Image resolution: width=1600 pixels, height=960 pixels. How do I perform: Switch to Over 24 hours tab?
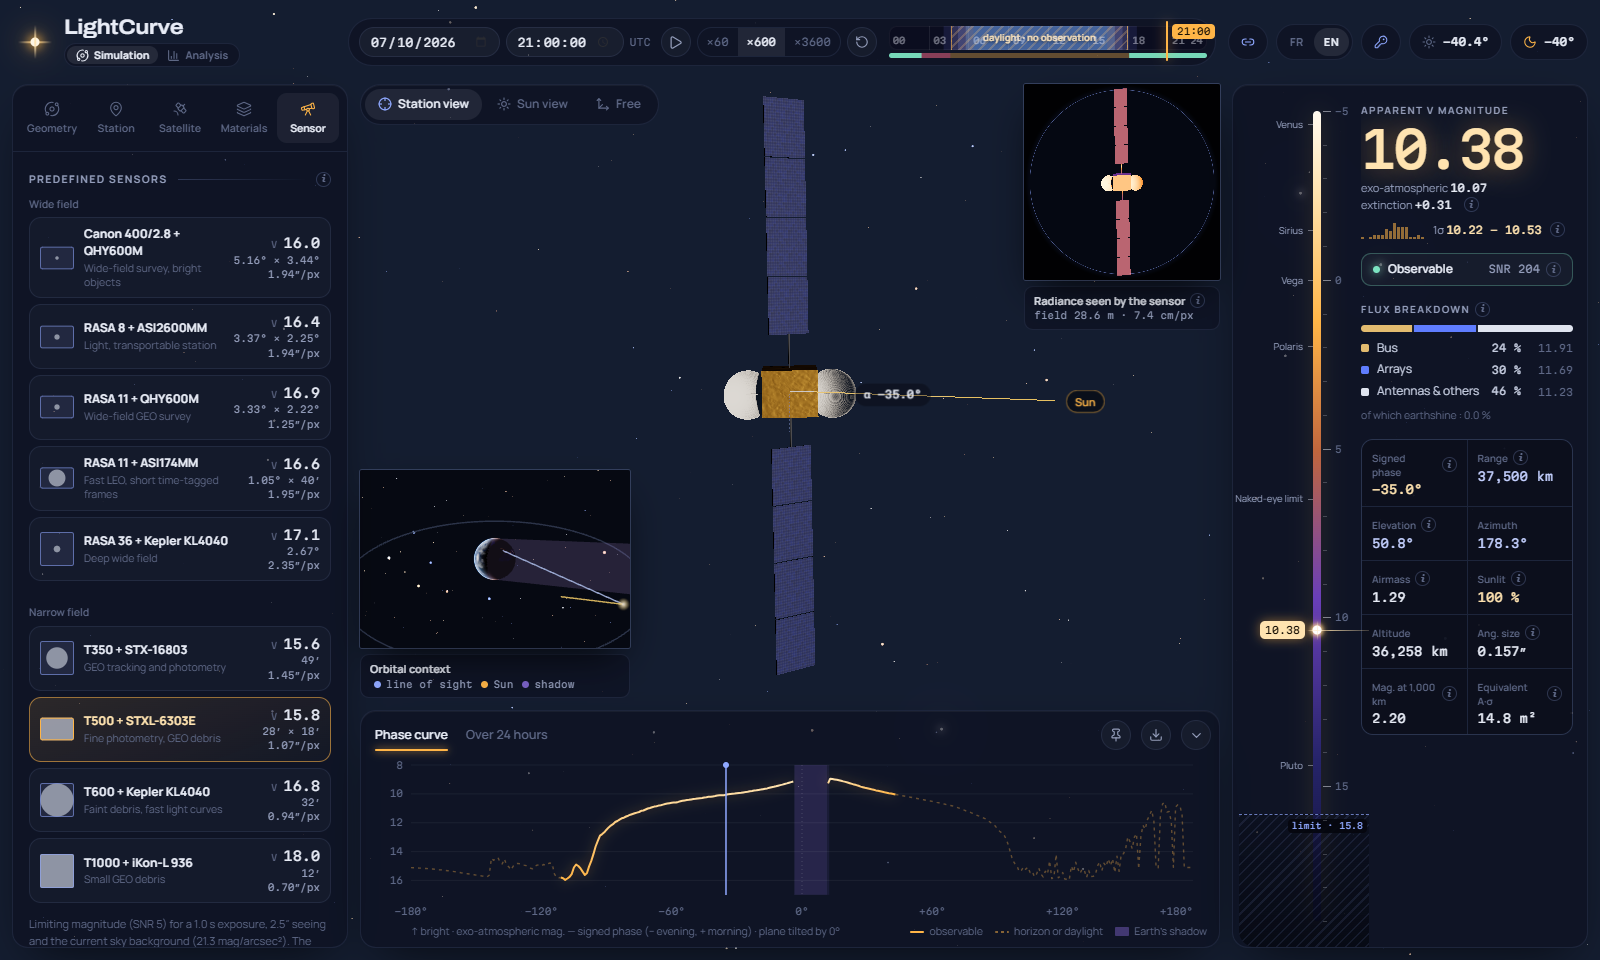[x=506, y=735]
